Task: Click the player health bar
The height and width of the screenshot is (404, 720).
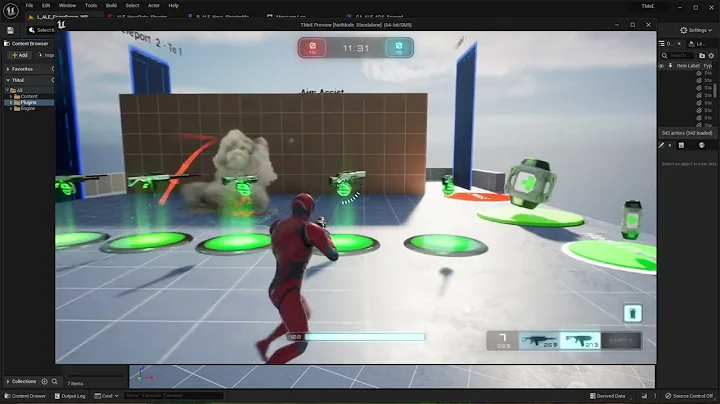Action: [x=364, y=337]
